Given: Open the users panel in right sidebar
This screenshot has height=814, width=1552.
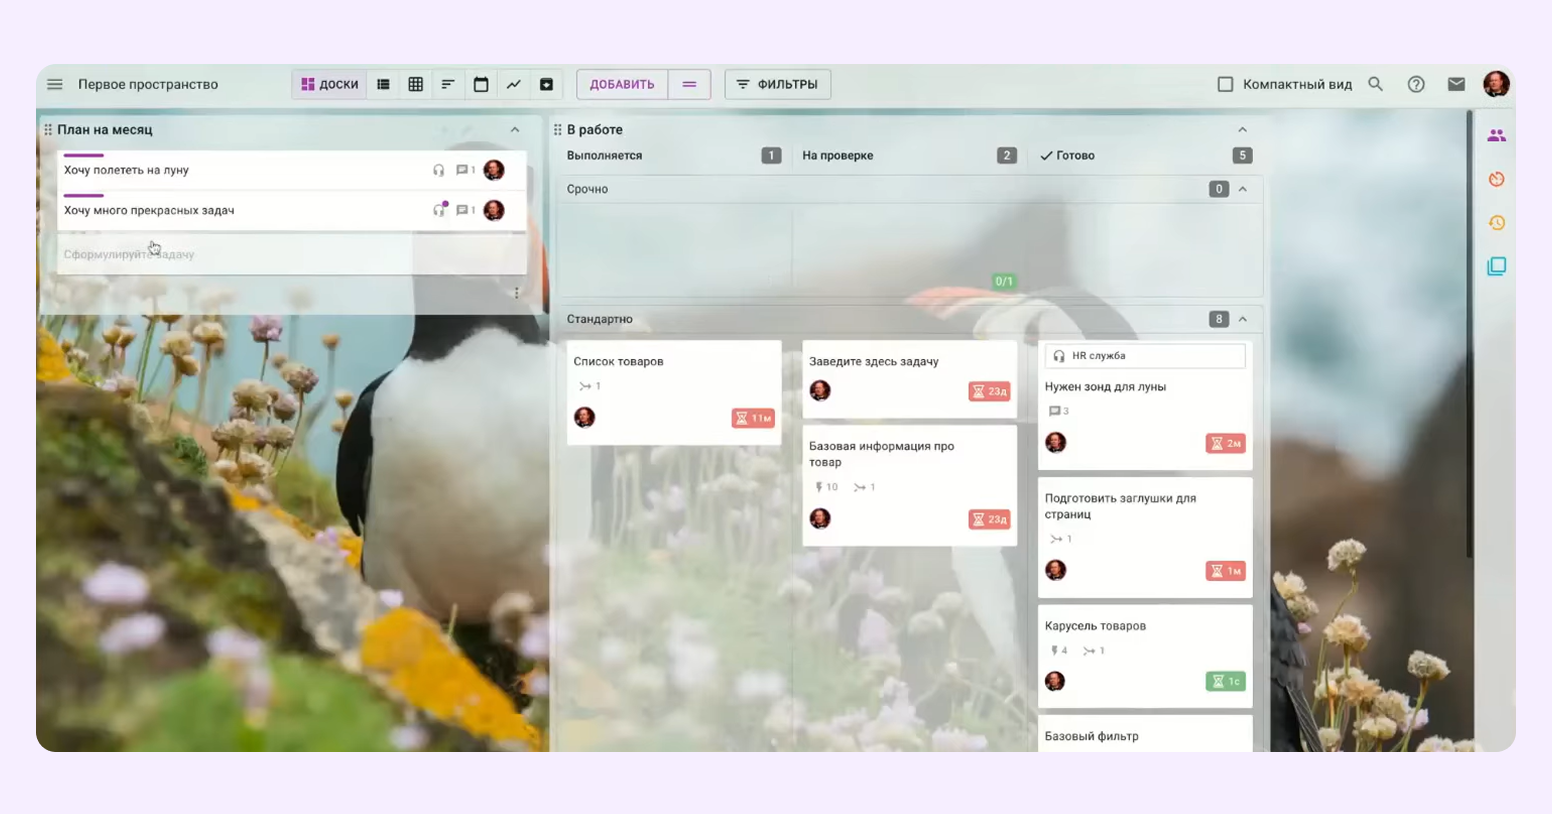Looking at the screenshot, I should [x=1496, y=135].
